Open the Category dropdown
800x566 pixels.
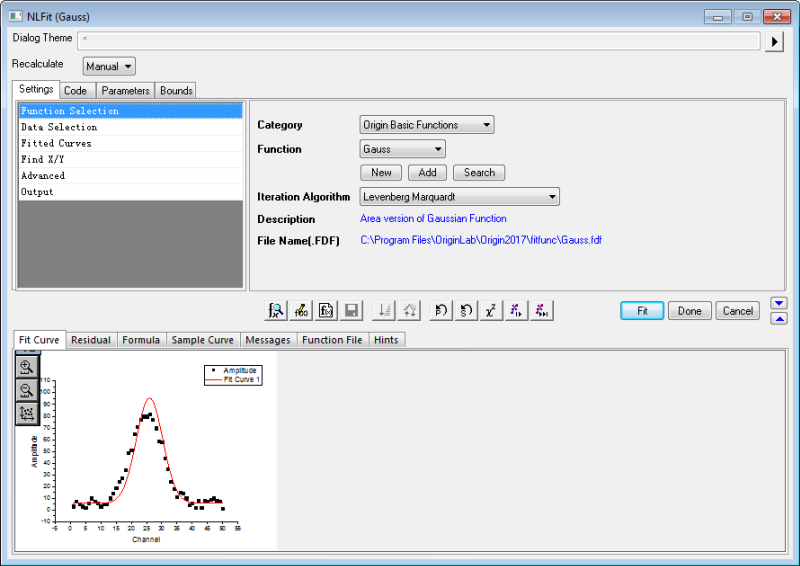click(427, 125)
